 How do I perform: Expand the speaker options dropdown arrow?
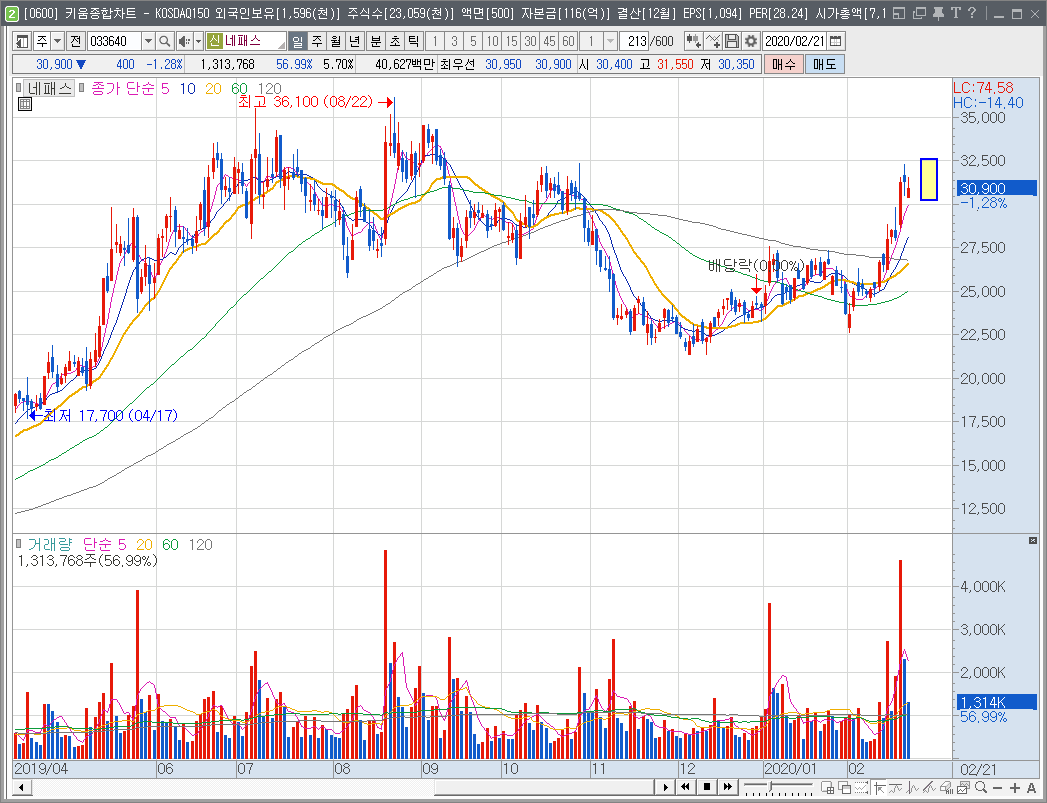198,41
